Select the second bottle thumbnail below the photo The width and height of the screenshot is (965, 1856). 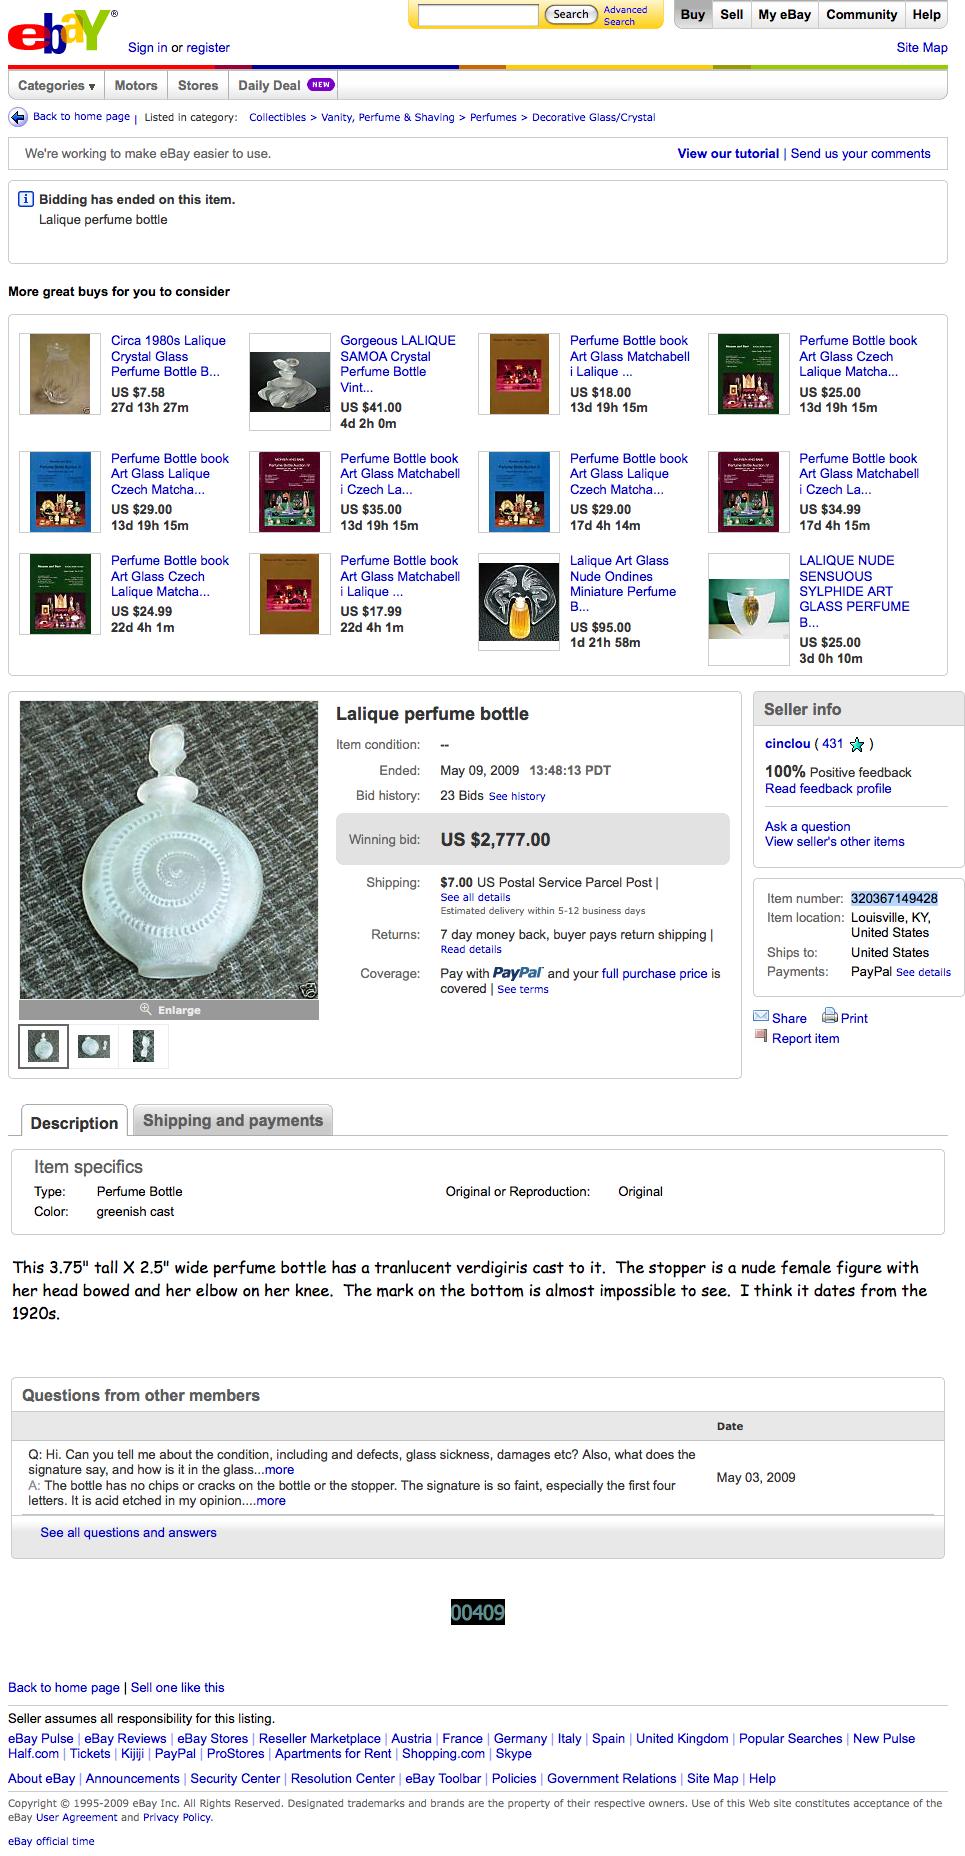94,1046
